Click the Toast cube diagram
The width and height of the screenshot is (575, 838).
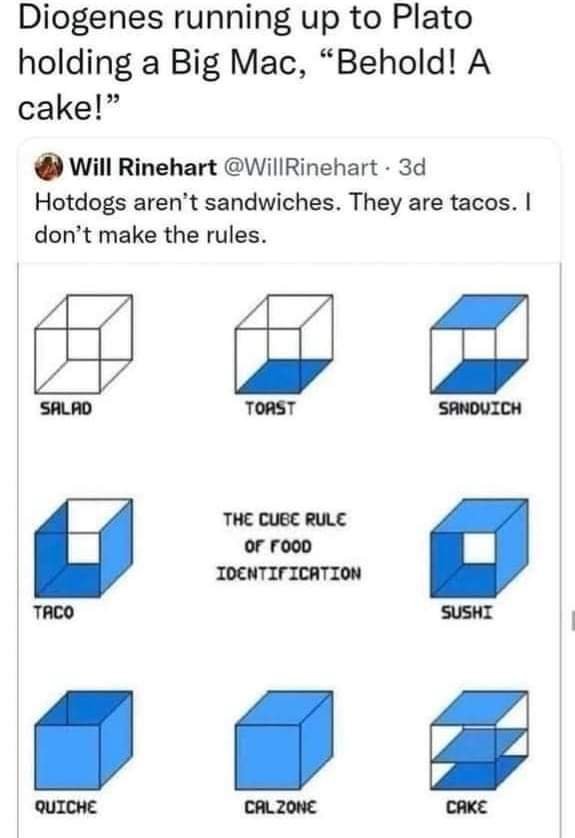tap(284, 344)
